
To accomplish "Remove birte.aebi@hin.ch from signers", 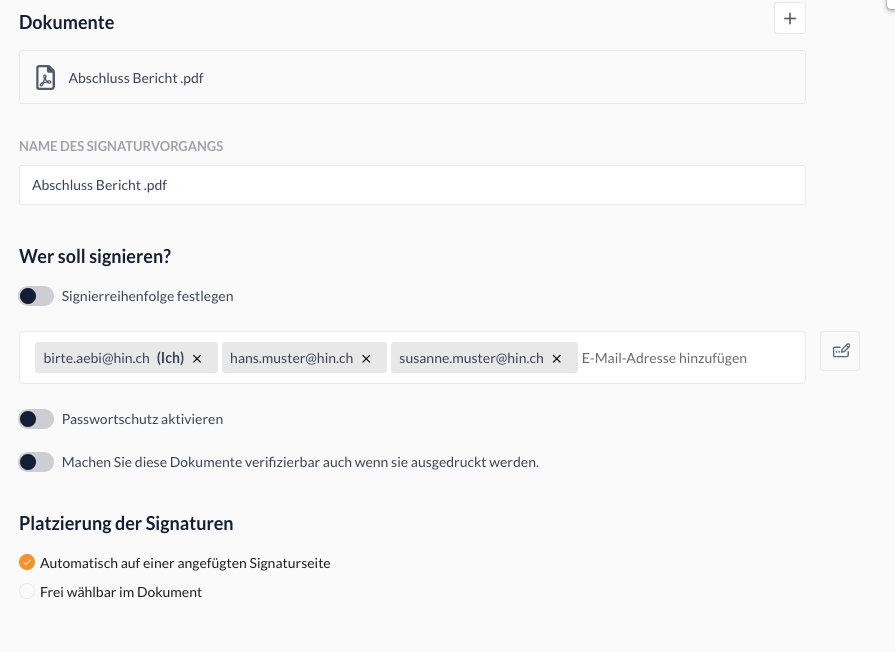I will [x=197, y=359].
